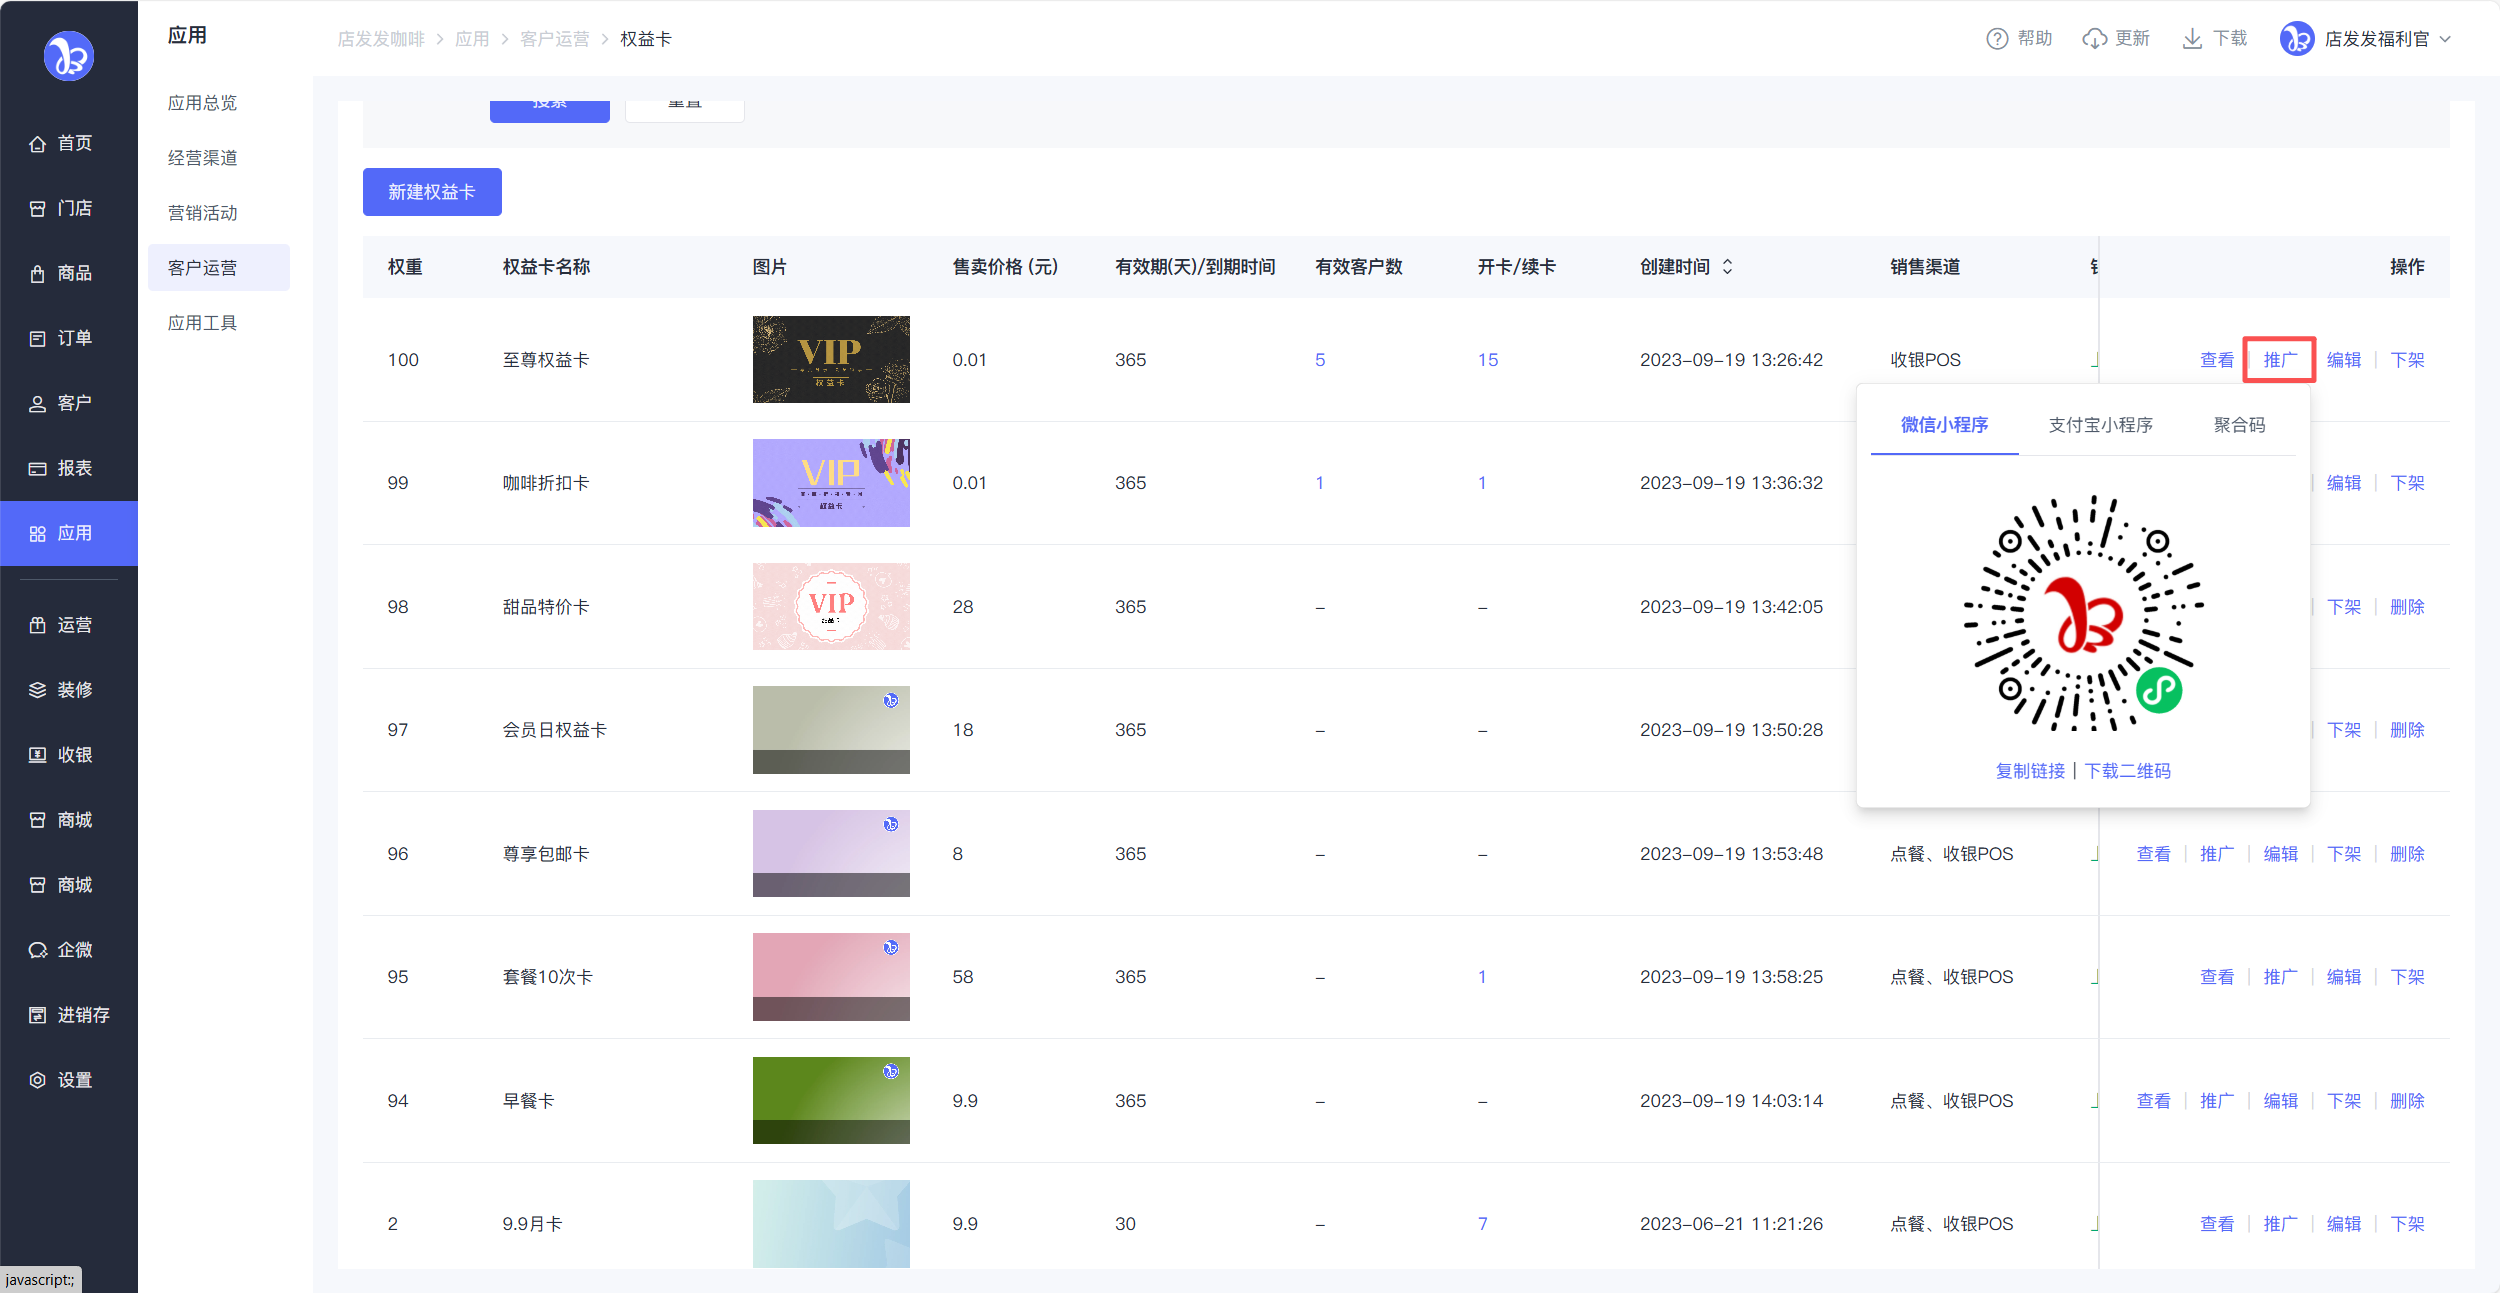Screen dimensions: 2500x1293
Task: Click the 复制链接 link
Action: coord(2030,771)
